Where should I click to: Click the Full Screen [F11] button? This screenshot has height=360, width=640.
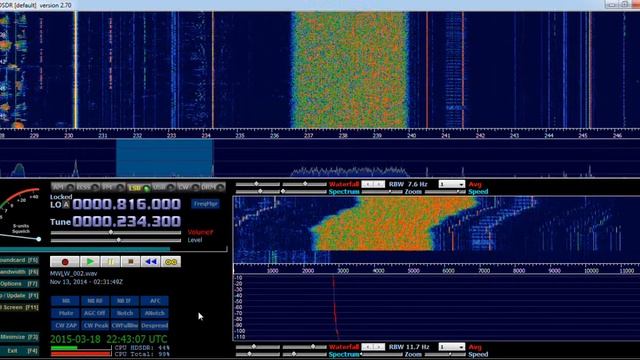click(x=19, y=307)
